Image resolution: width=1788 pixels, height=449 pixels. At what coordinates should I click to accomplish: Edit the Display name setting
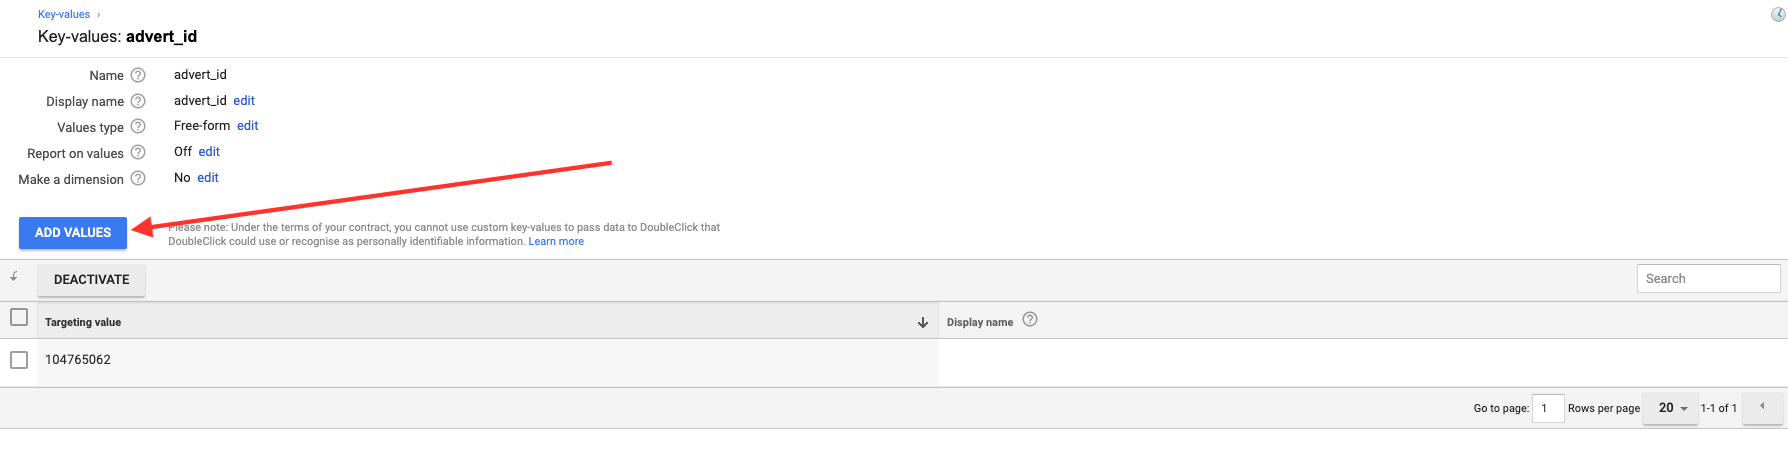244,100
